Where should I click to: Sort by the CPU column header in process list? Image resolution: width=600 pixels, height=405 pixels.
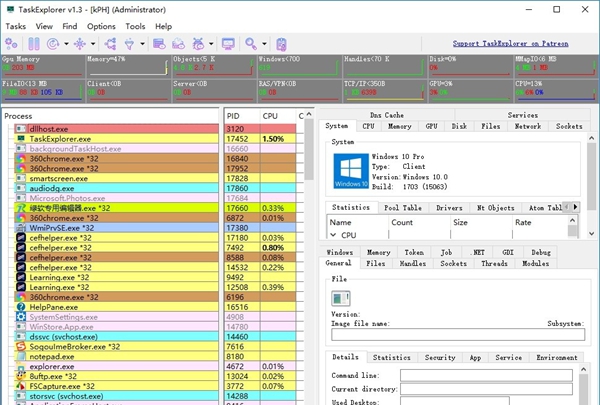click(x=277, y=116)
